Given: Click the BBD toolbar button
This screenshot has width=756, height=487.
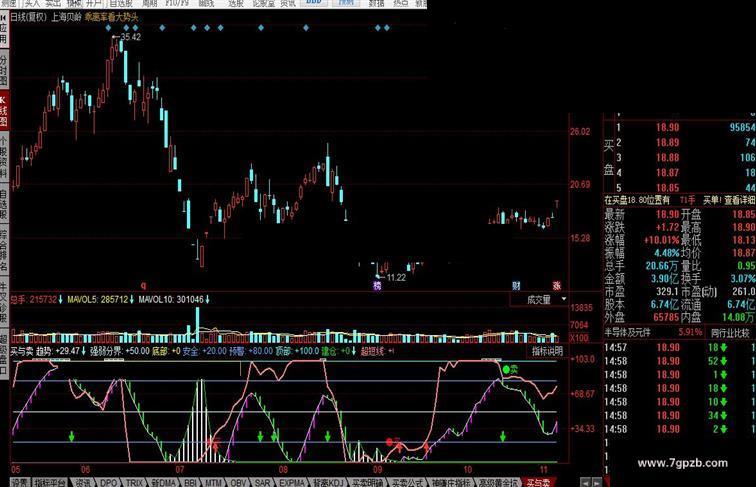Looking at the screenshot, I should pos(314,3).
